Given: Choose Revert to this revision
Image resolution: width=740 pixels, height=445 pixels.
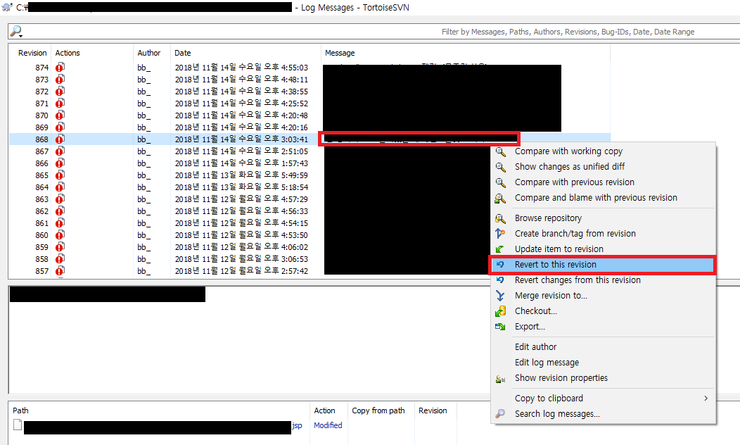Looking at the screenshot, I should click(x=555, y=264).
